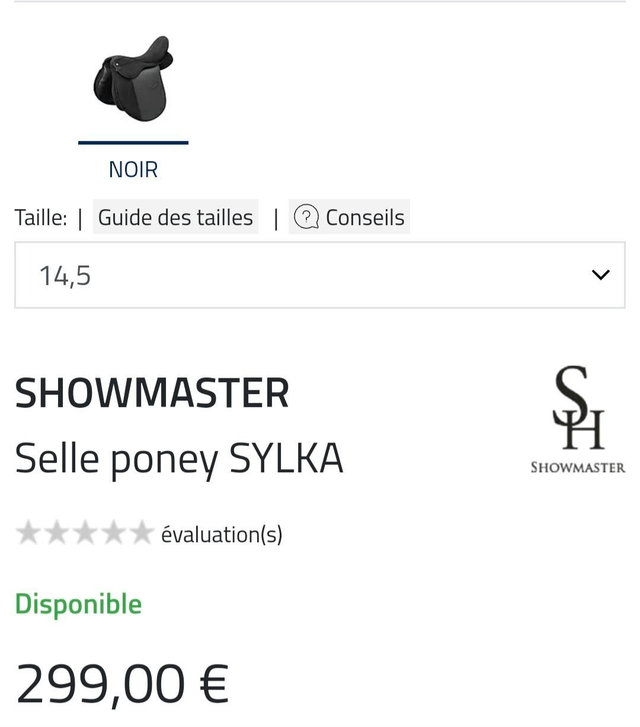Click the fourth rating star
The height and width of the screenshot is (727, 640).
[x=113, y=534]
